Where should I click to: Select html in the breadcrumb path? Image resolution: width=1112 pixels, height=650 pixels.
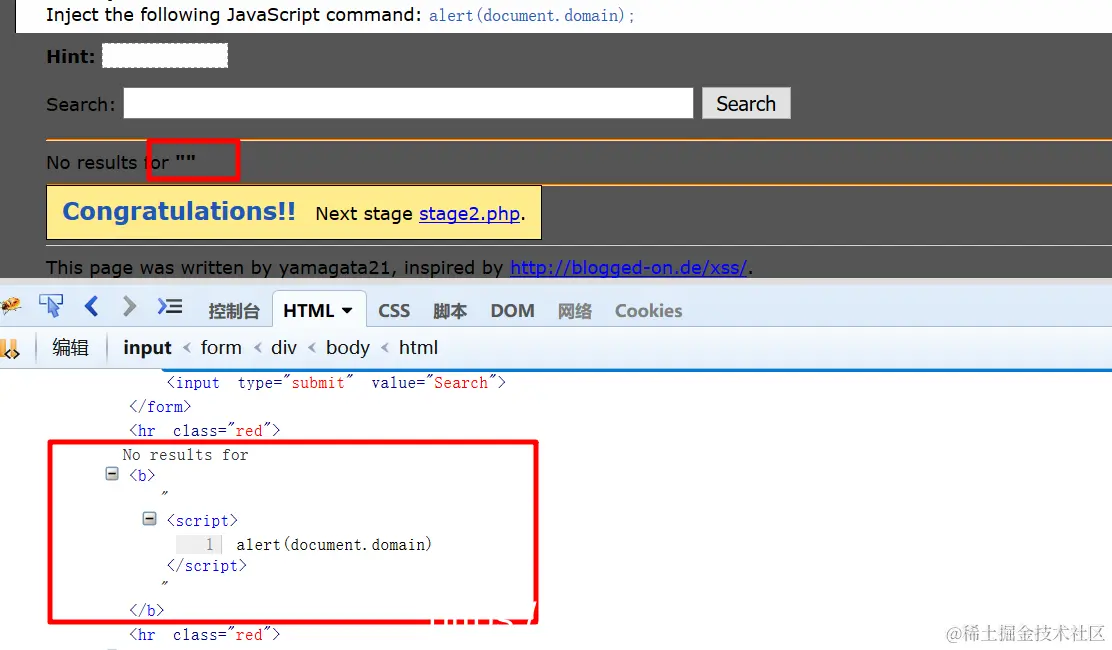(418, 347)
